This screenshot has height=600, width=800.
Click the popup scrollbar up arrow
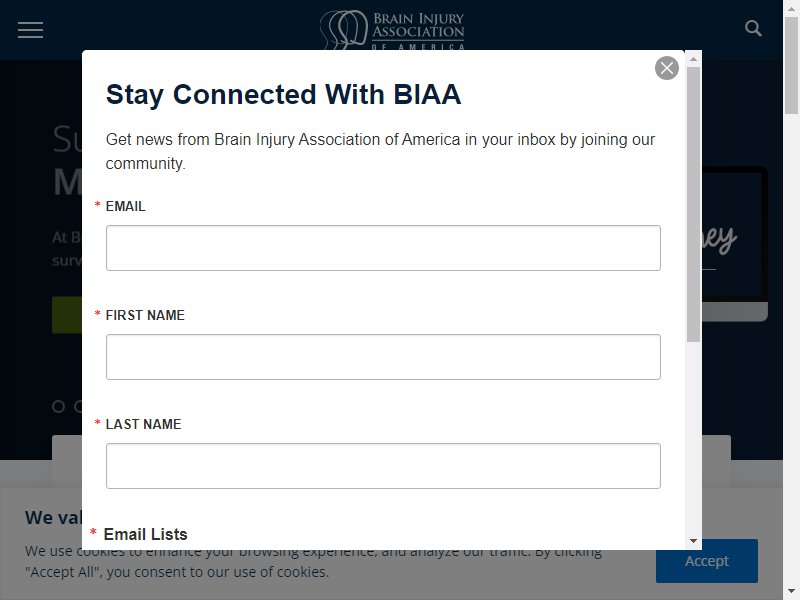coord(693,59)
